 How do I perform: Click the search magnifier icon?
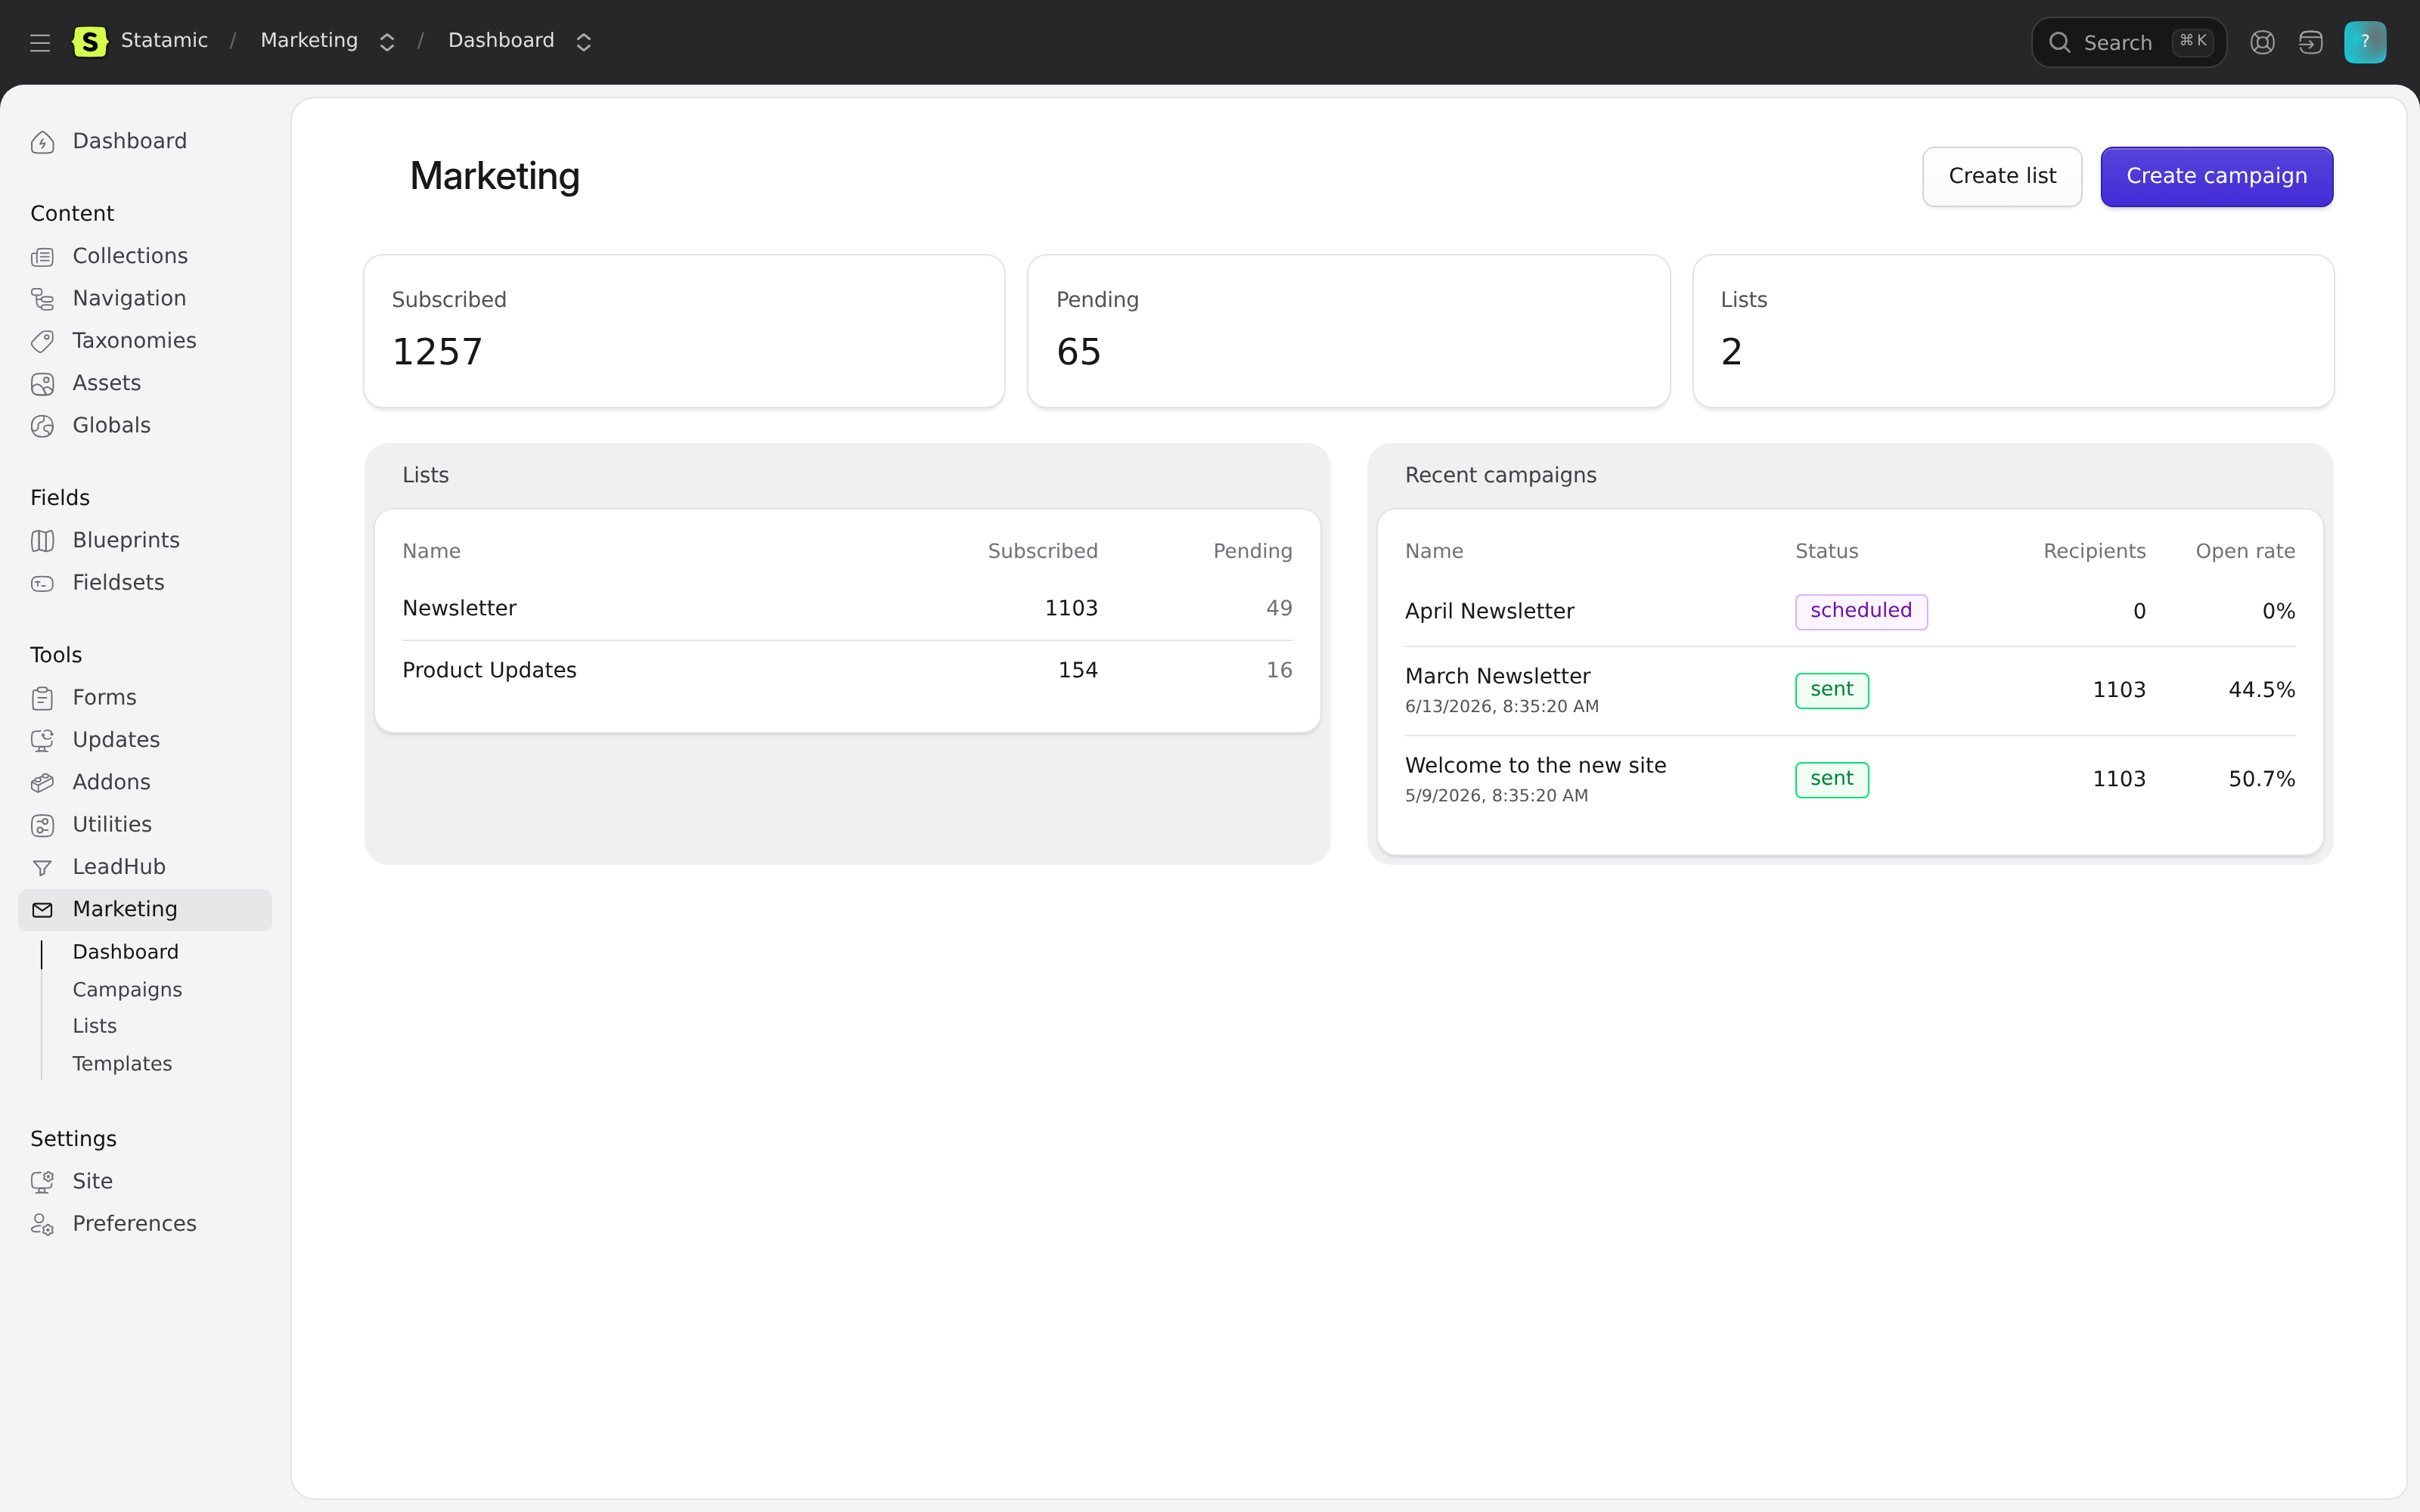coord(2059,42)
